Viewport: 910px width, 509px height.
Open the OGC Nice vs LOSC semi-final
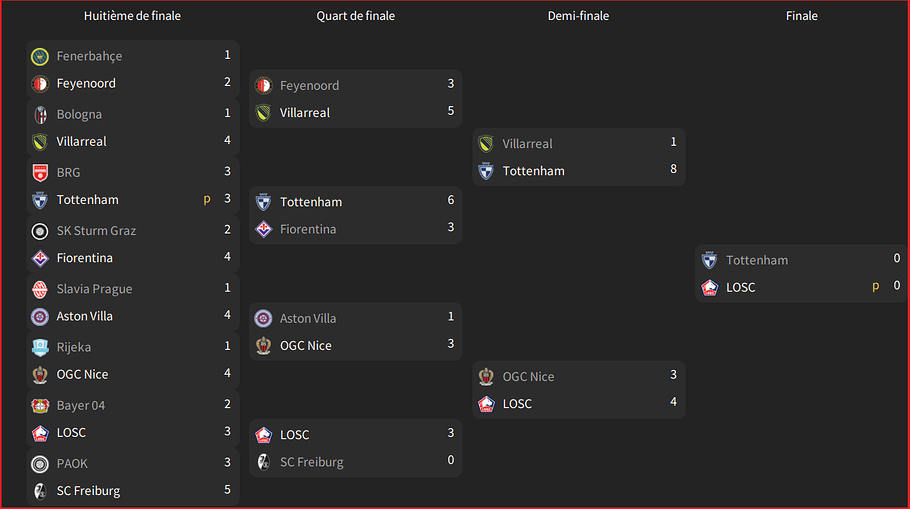click(579, 390)
